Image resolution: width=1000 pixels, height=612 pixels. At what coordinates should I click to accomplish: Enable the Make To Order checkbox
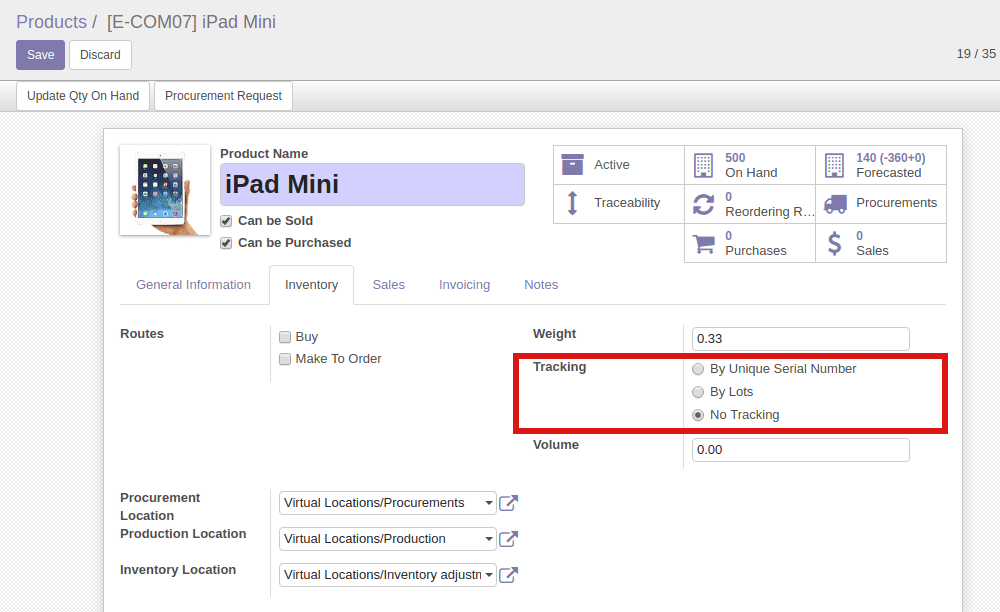point(285,359)
